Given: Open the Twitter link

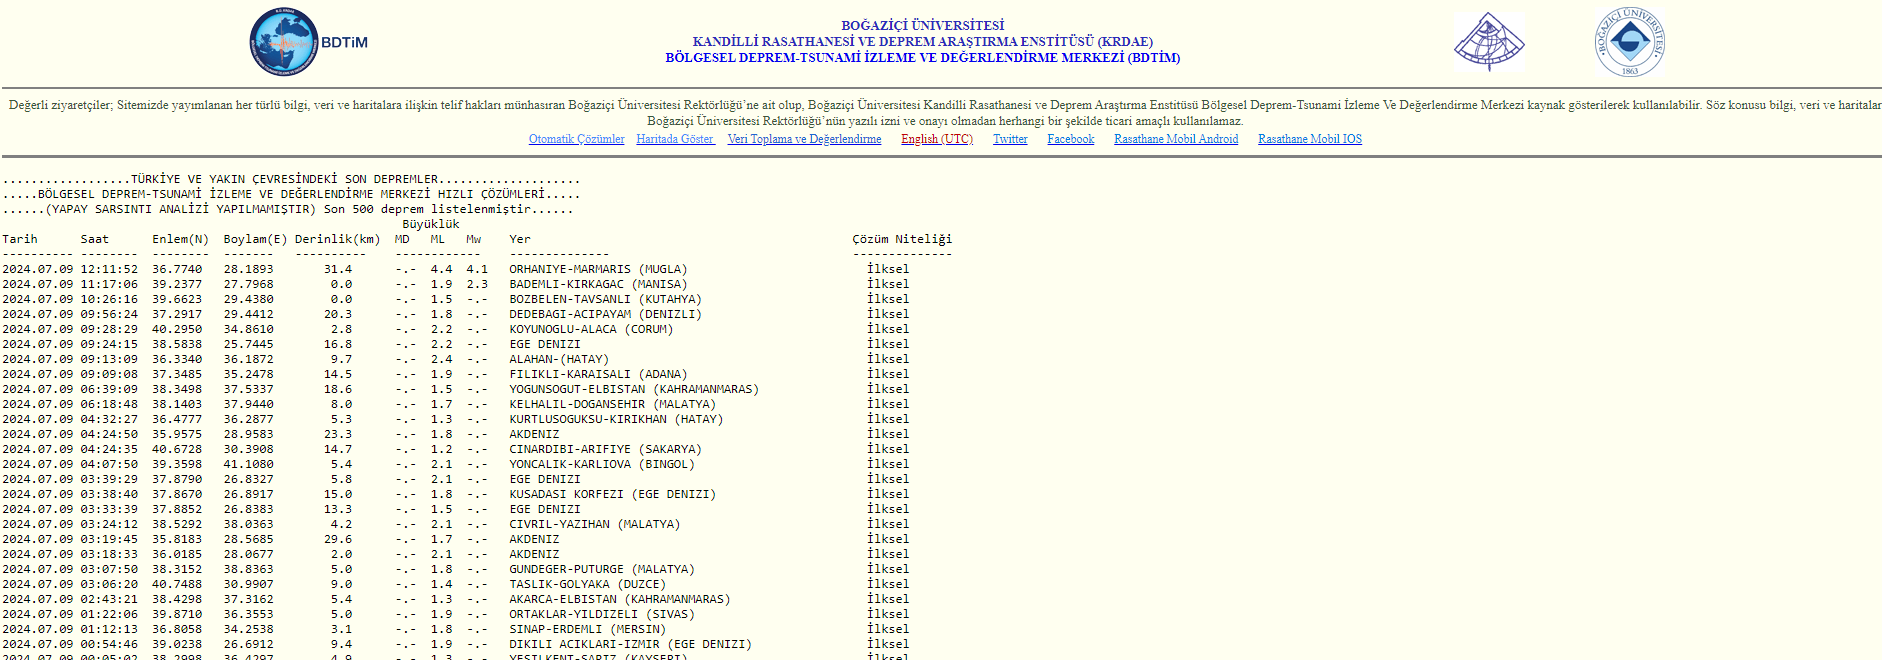Looking at the screenshot, I should (1010, 139).
